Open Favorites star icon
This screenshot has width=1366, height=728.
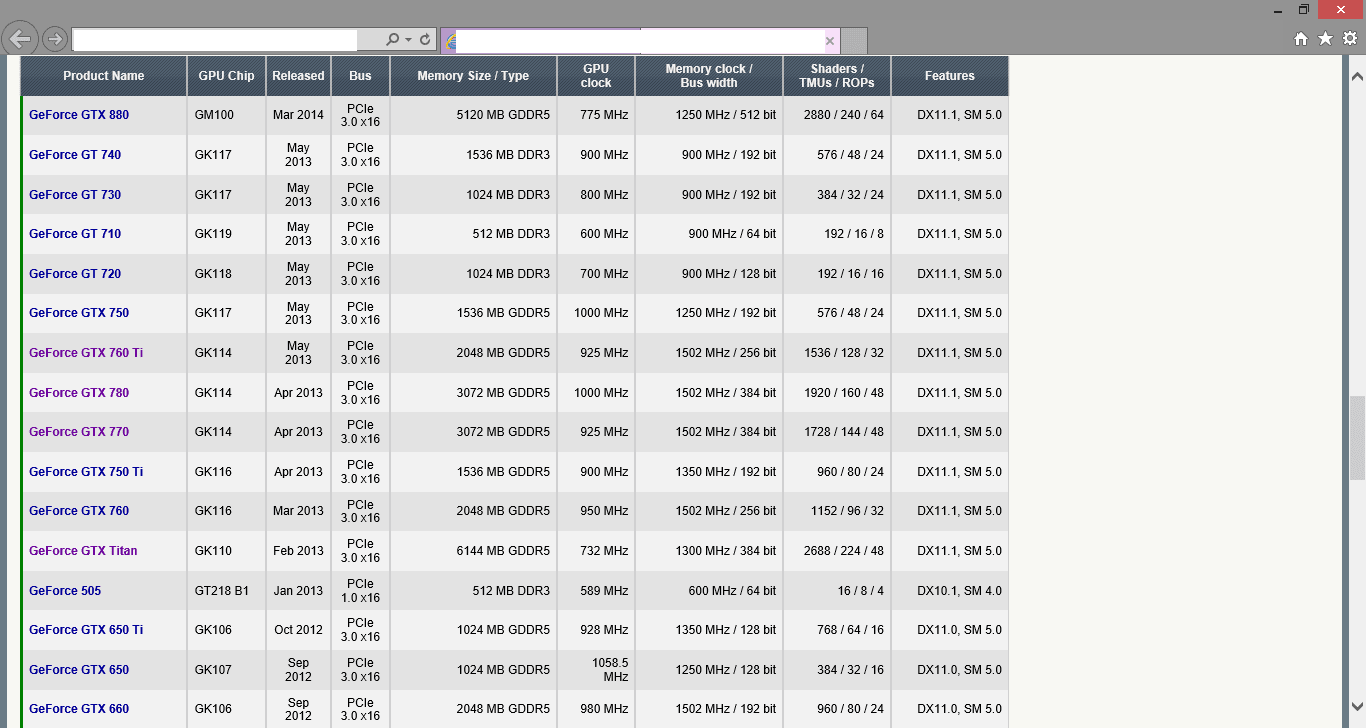(1325, 39)
